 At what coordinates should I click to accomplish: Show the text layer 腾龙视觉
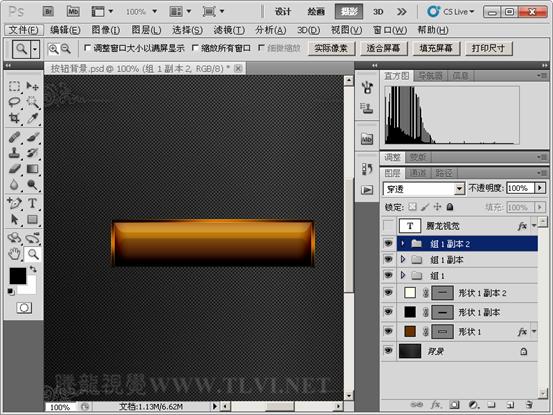[x=388, y=226]
